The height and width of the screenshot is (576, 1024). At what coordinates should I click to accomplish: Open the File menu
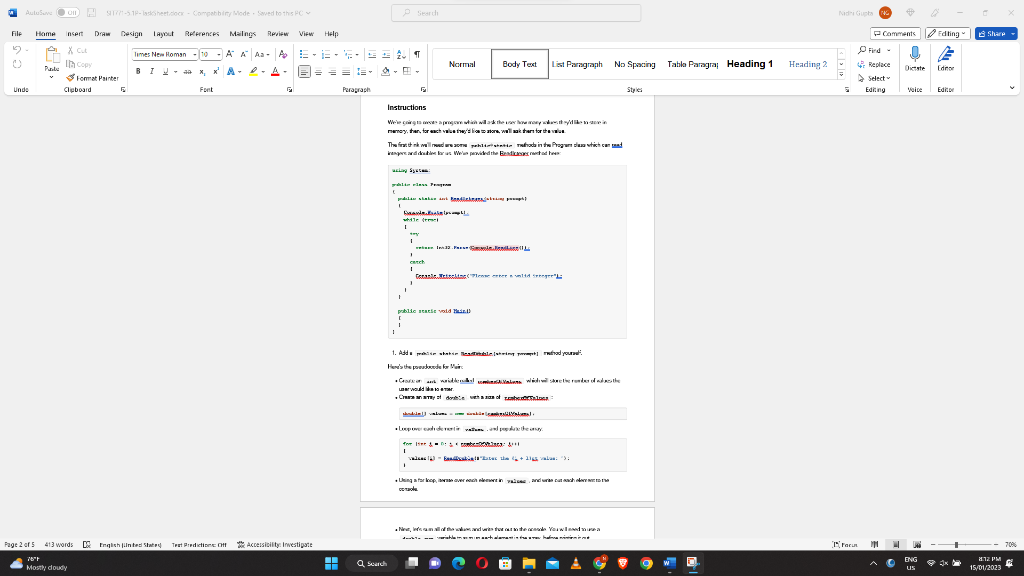tap(16, 33)
